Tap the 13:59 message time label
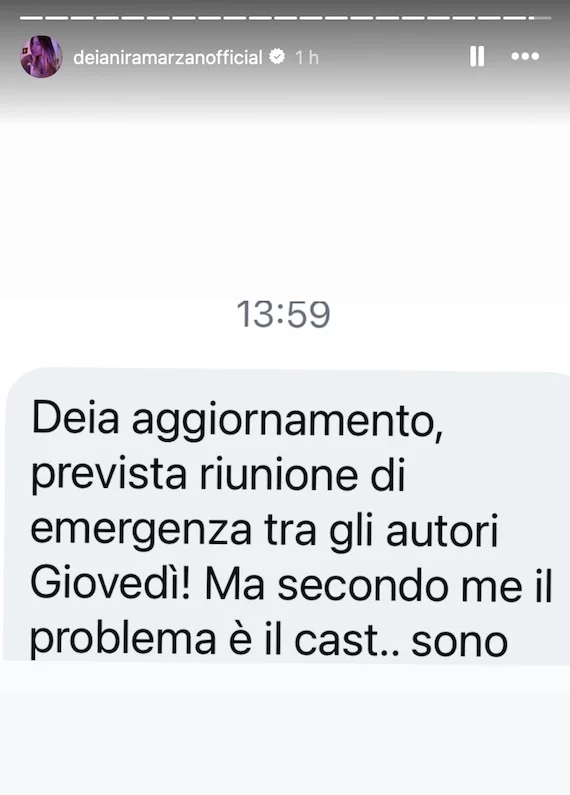The width and height of the screenshot is (570, 795). click(283, 314)
